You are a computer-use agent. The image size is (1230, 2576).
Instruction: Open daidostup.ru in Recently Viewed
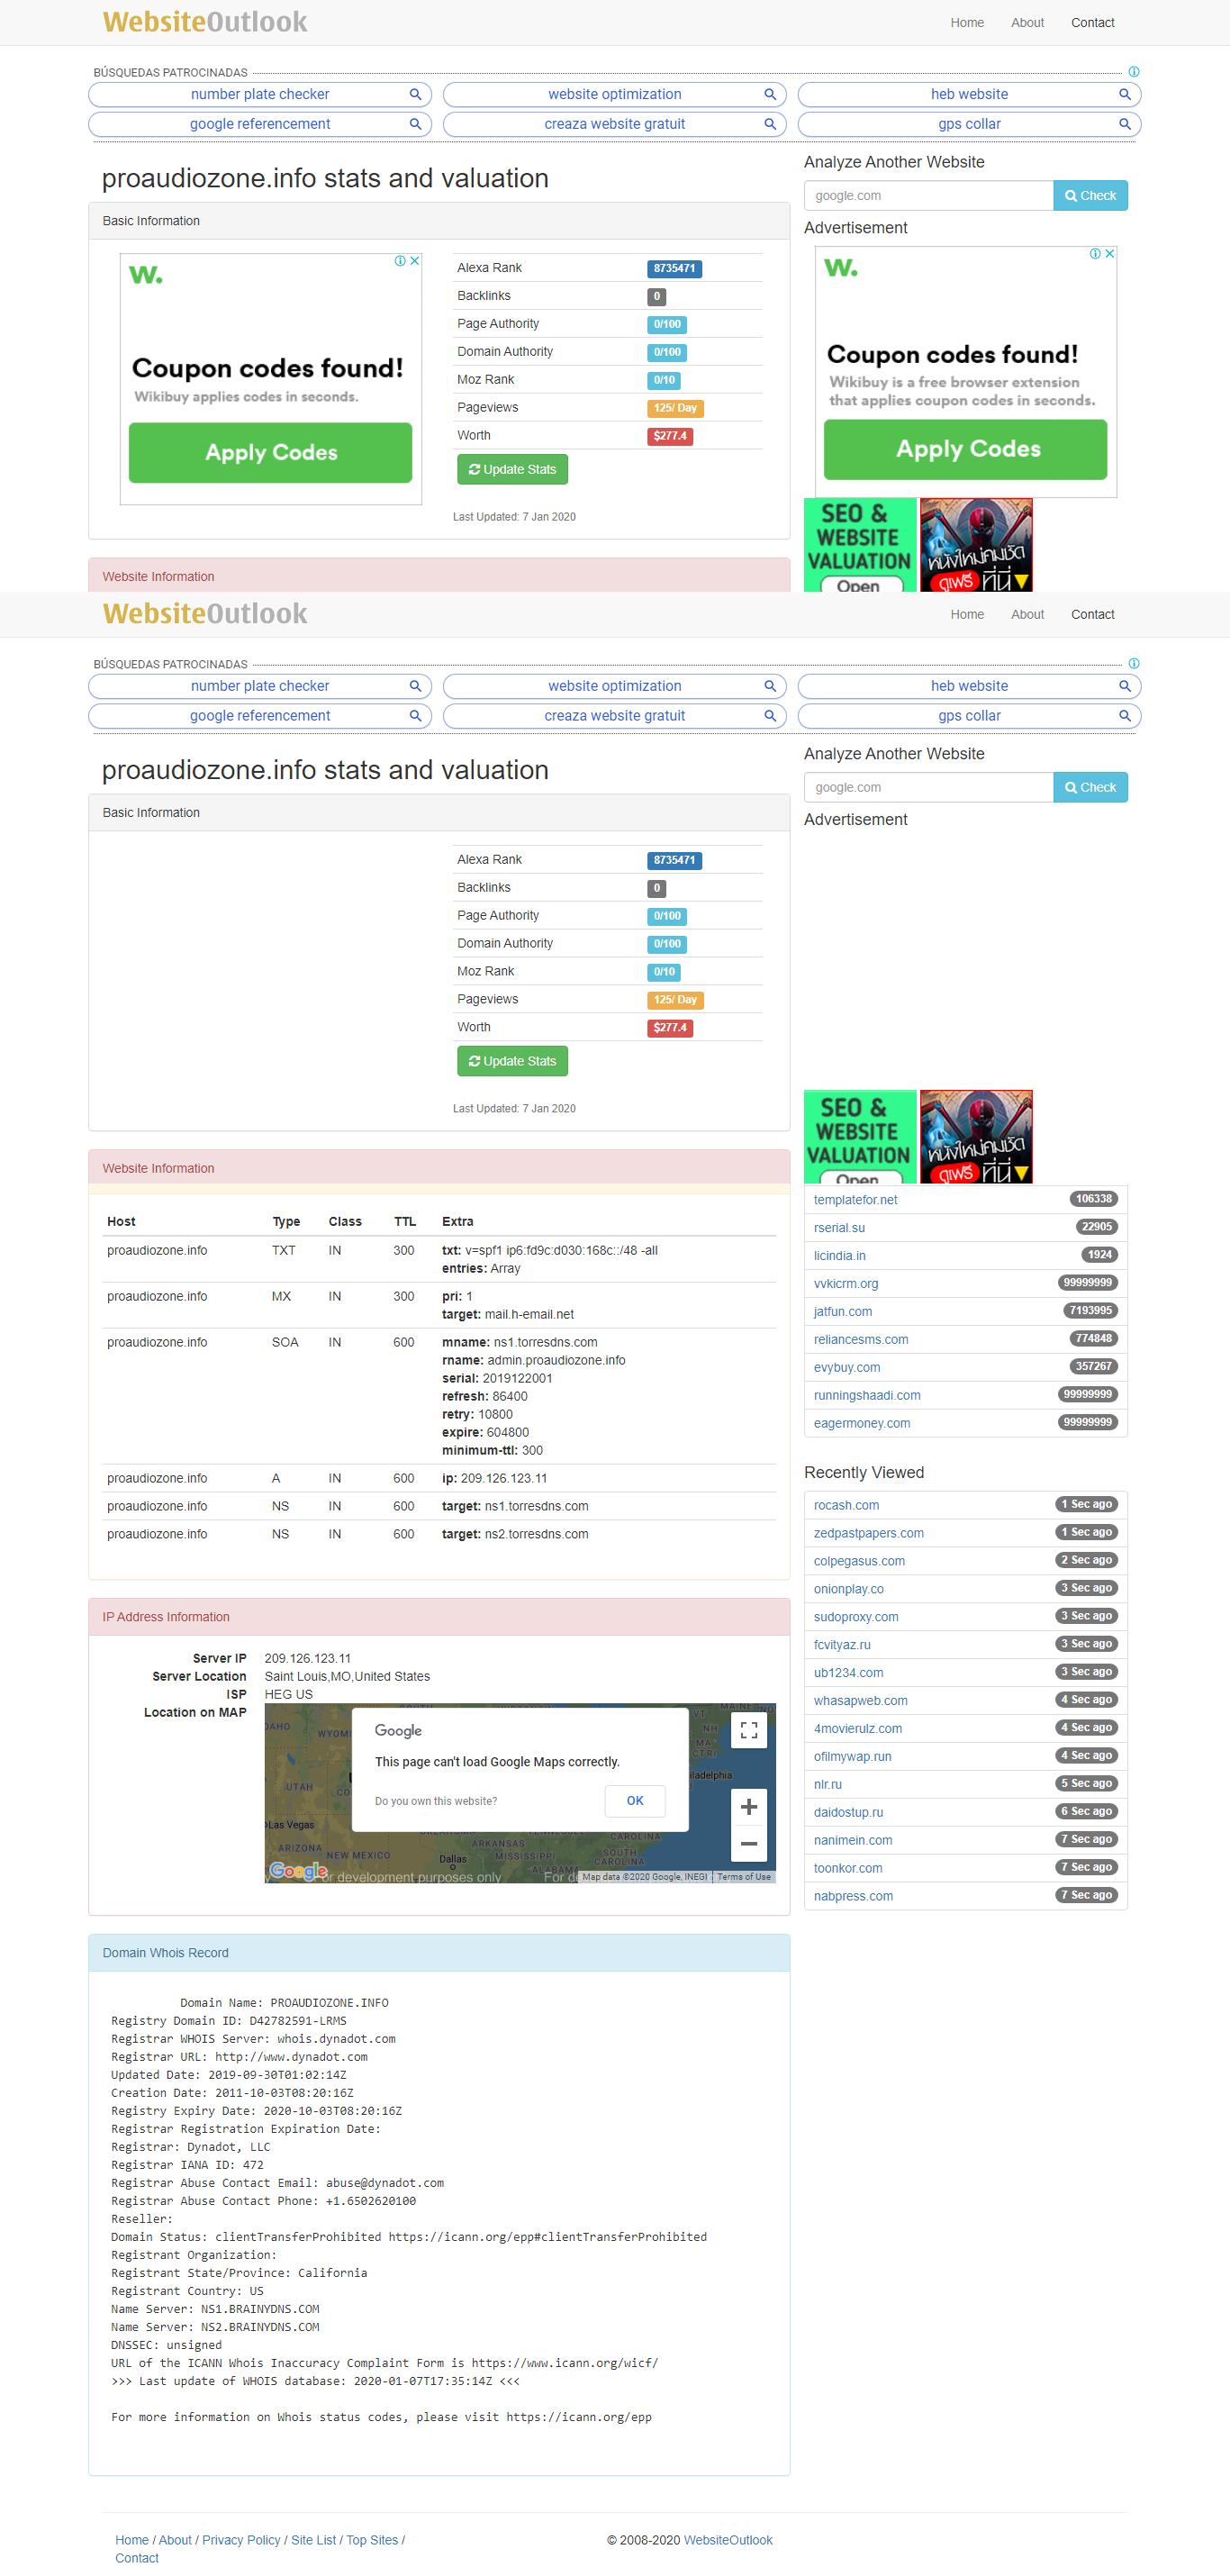tap(848, 1813)
